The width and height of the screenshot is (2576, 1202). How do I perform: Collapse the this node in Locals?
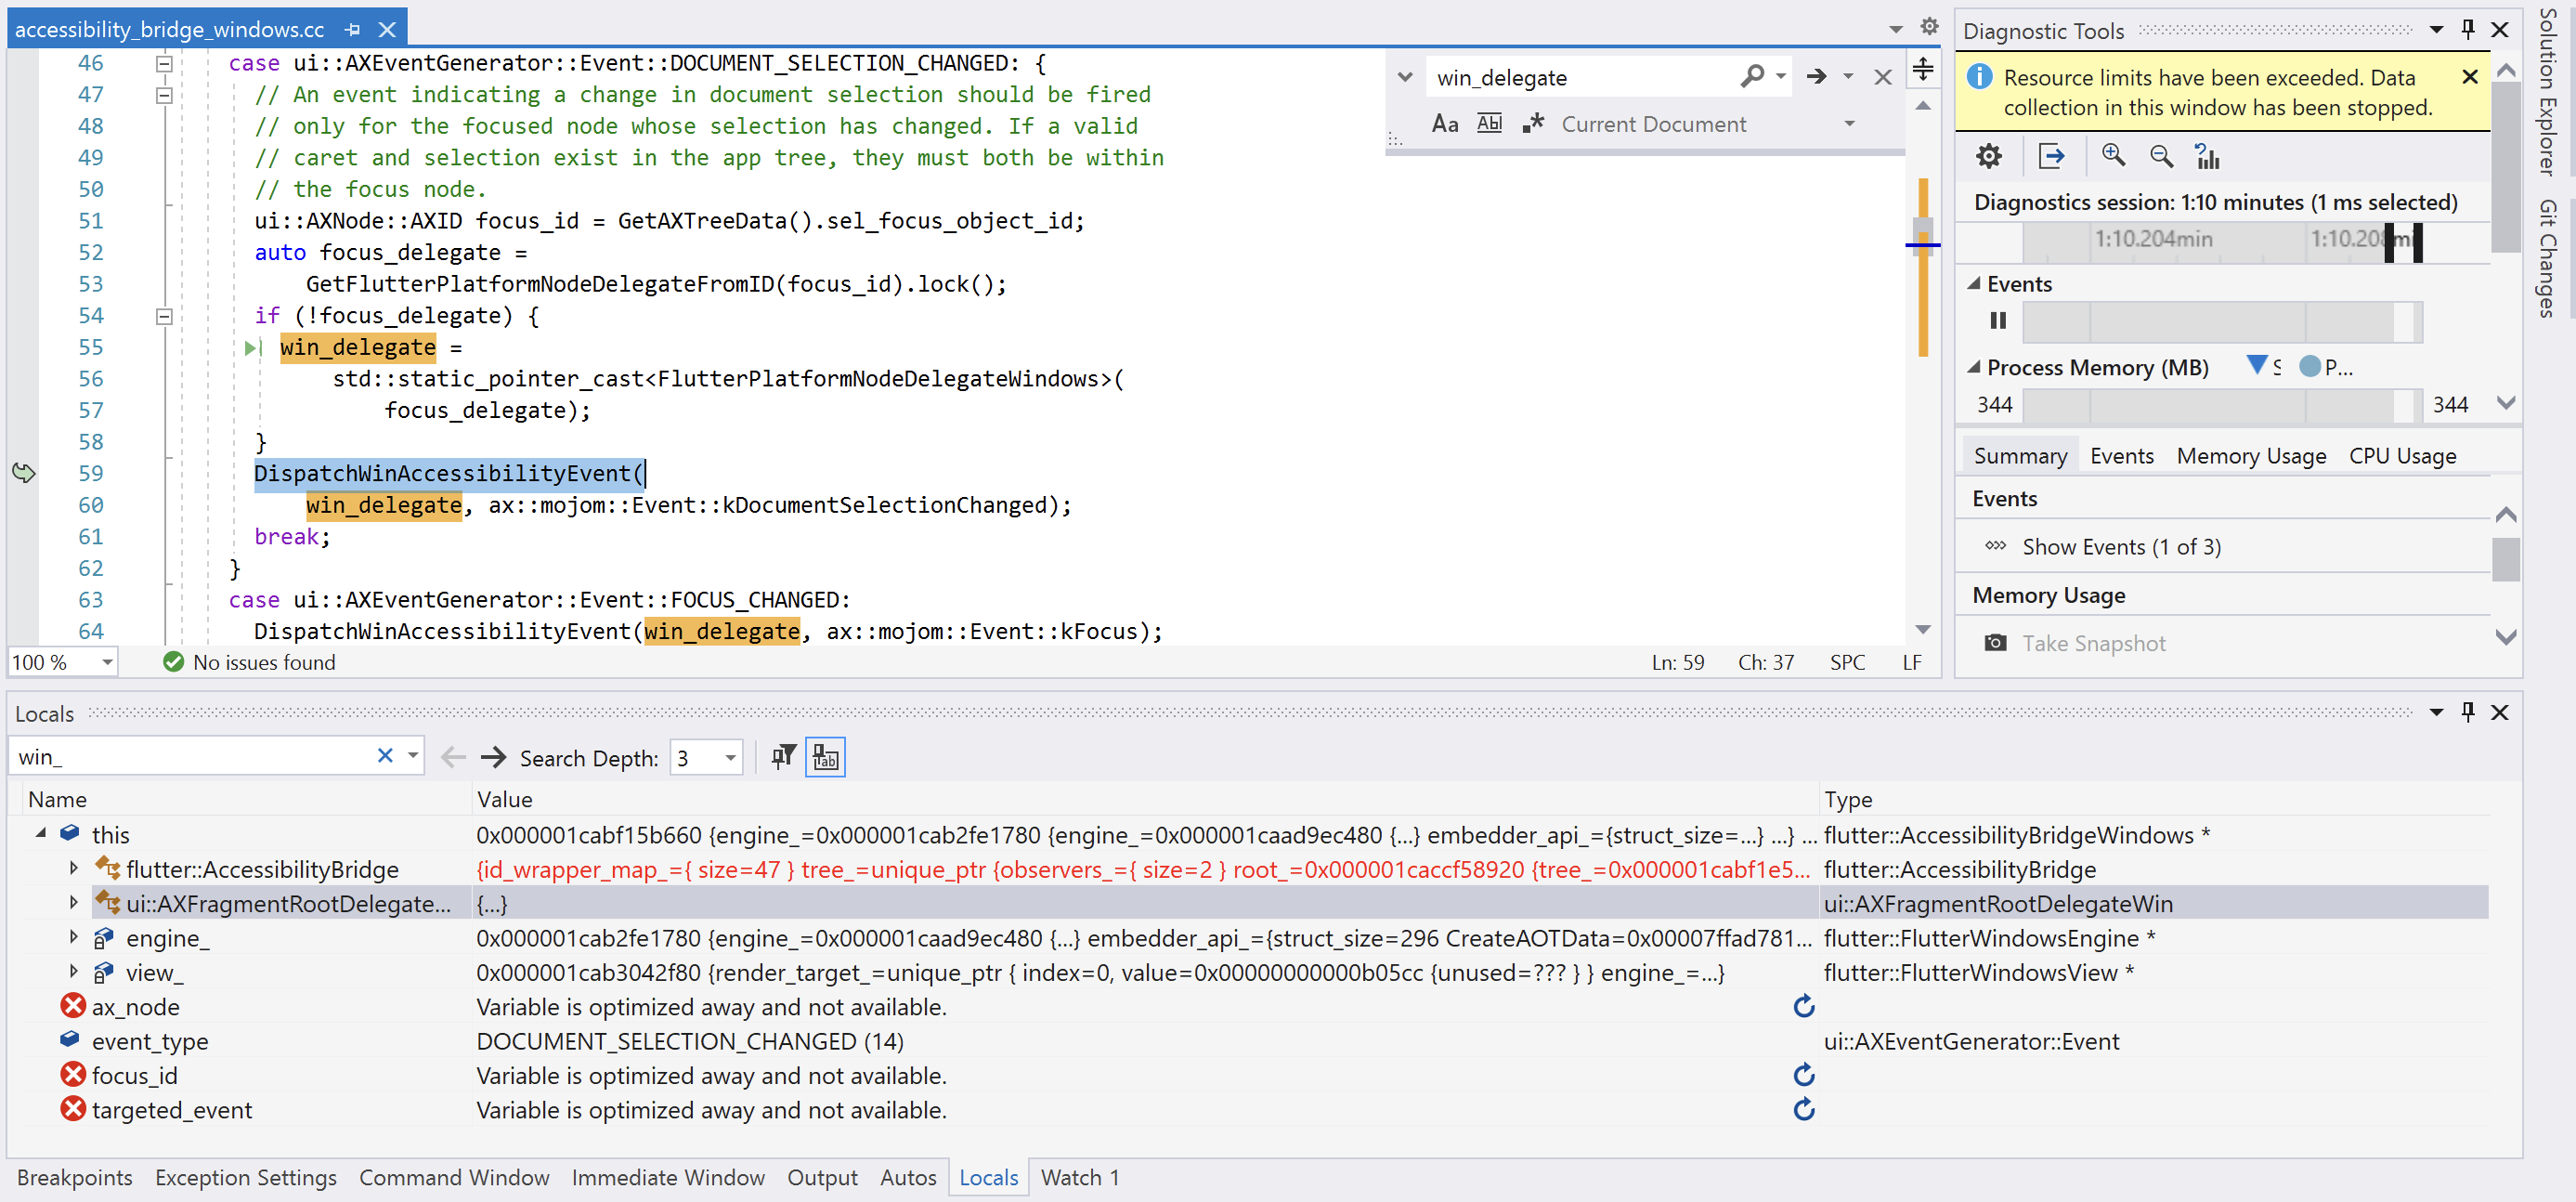point(41,834)
